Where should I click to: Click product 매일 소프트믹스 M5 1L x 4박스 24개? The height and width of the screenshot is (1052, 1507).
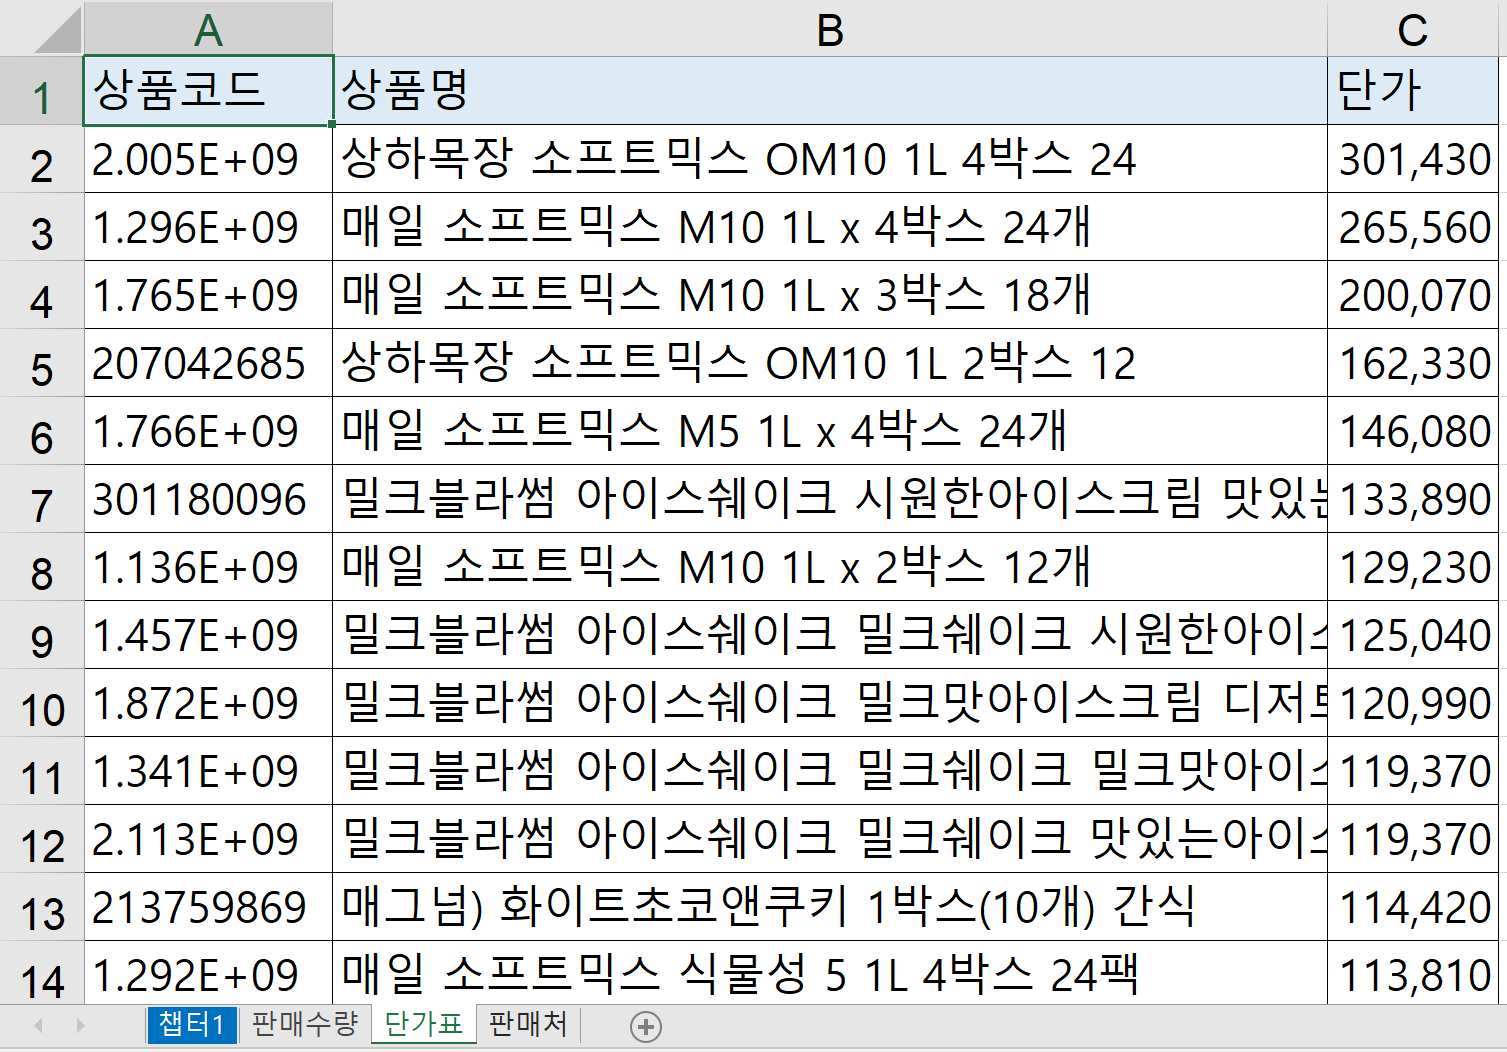coord(830,431)
